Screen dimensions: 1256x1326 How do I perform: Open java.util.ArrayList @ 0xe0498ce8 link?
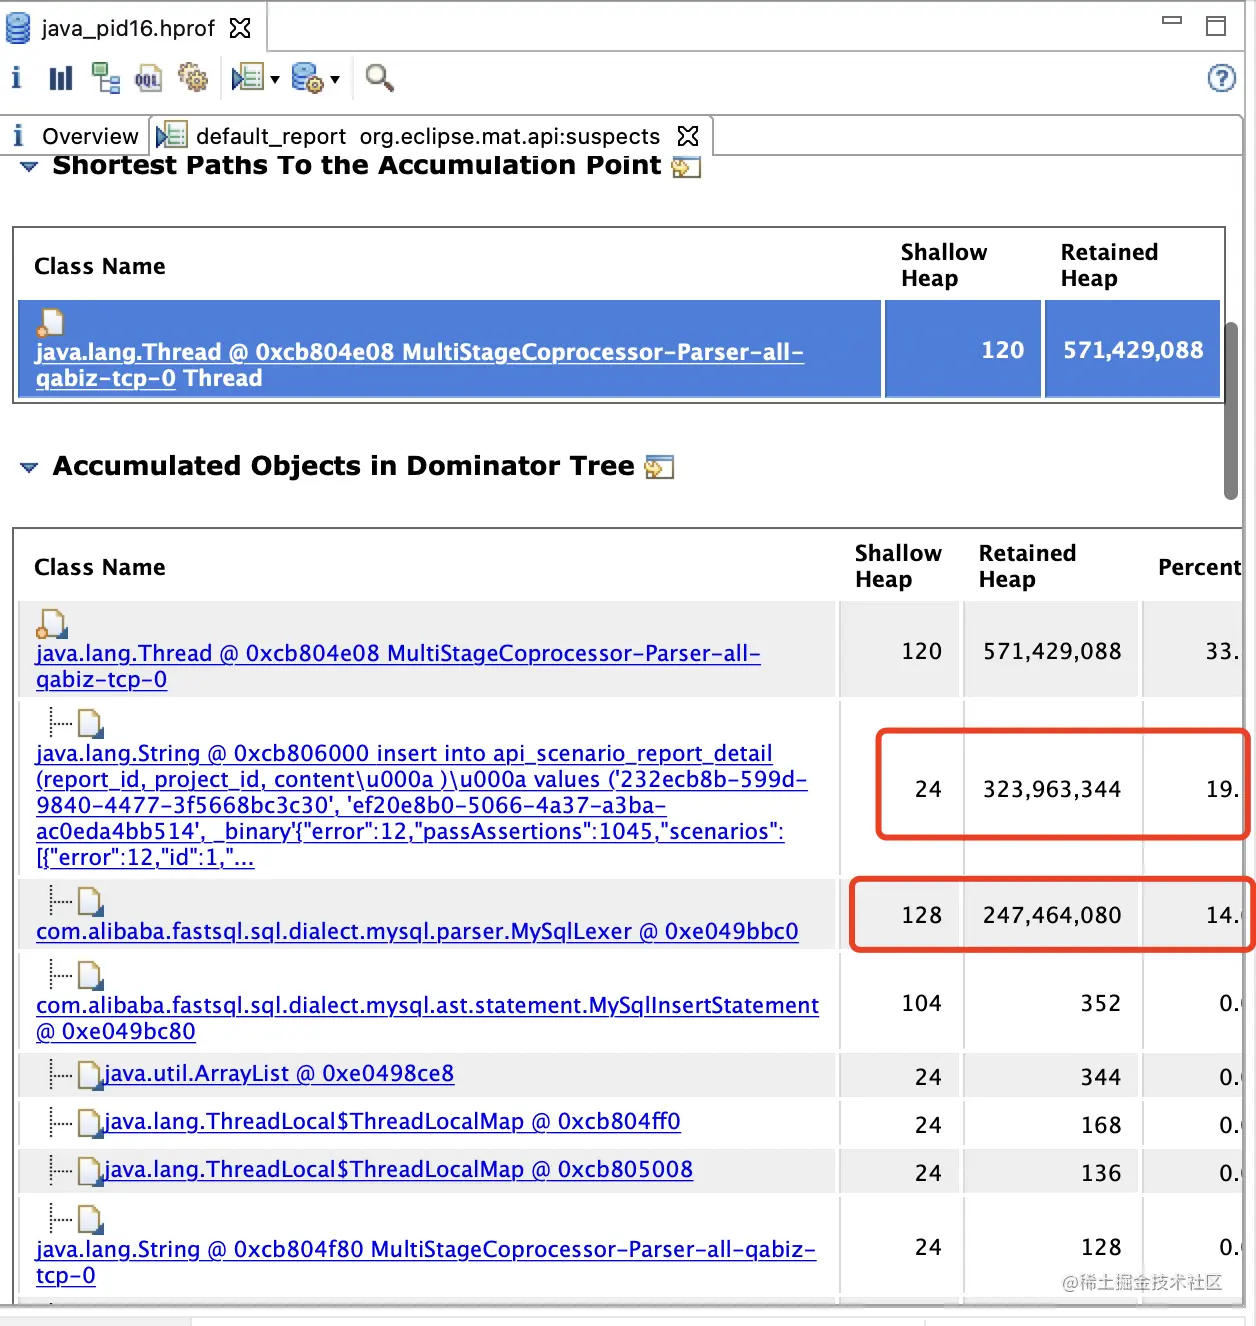click(279, 1073)
